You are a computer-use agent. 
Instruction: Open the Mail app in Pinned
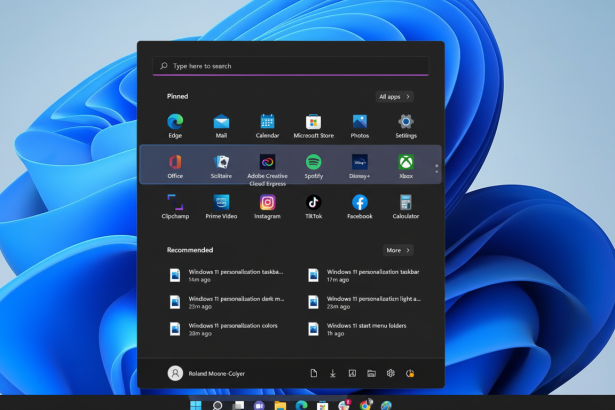tap(221, 126)
